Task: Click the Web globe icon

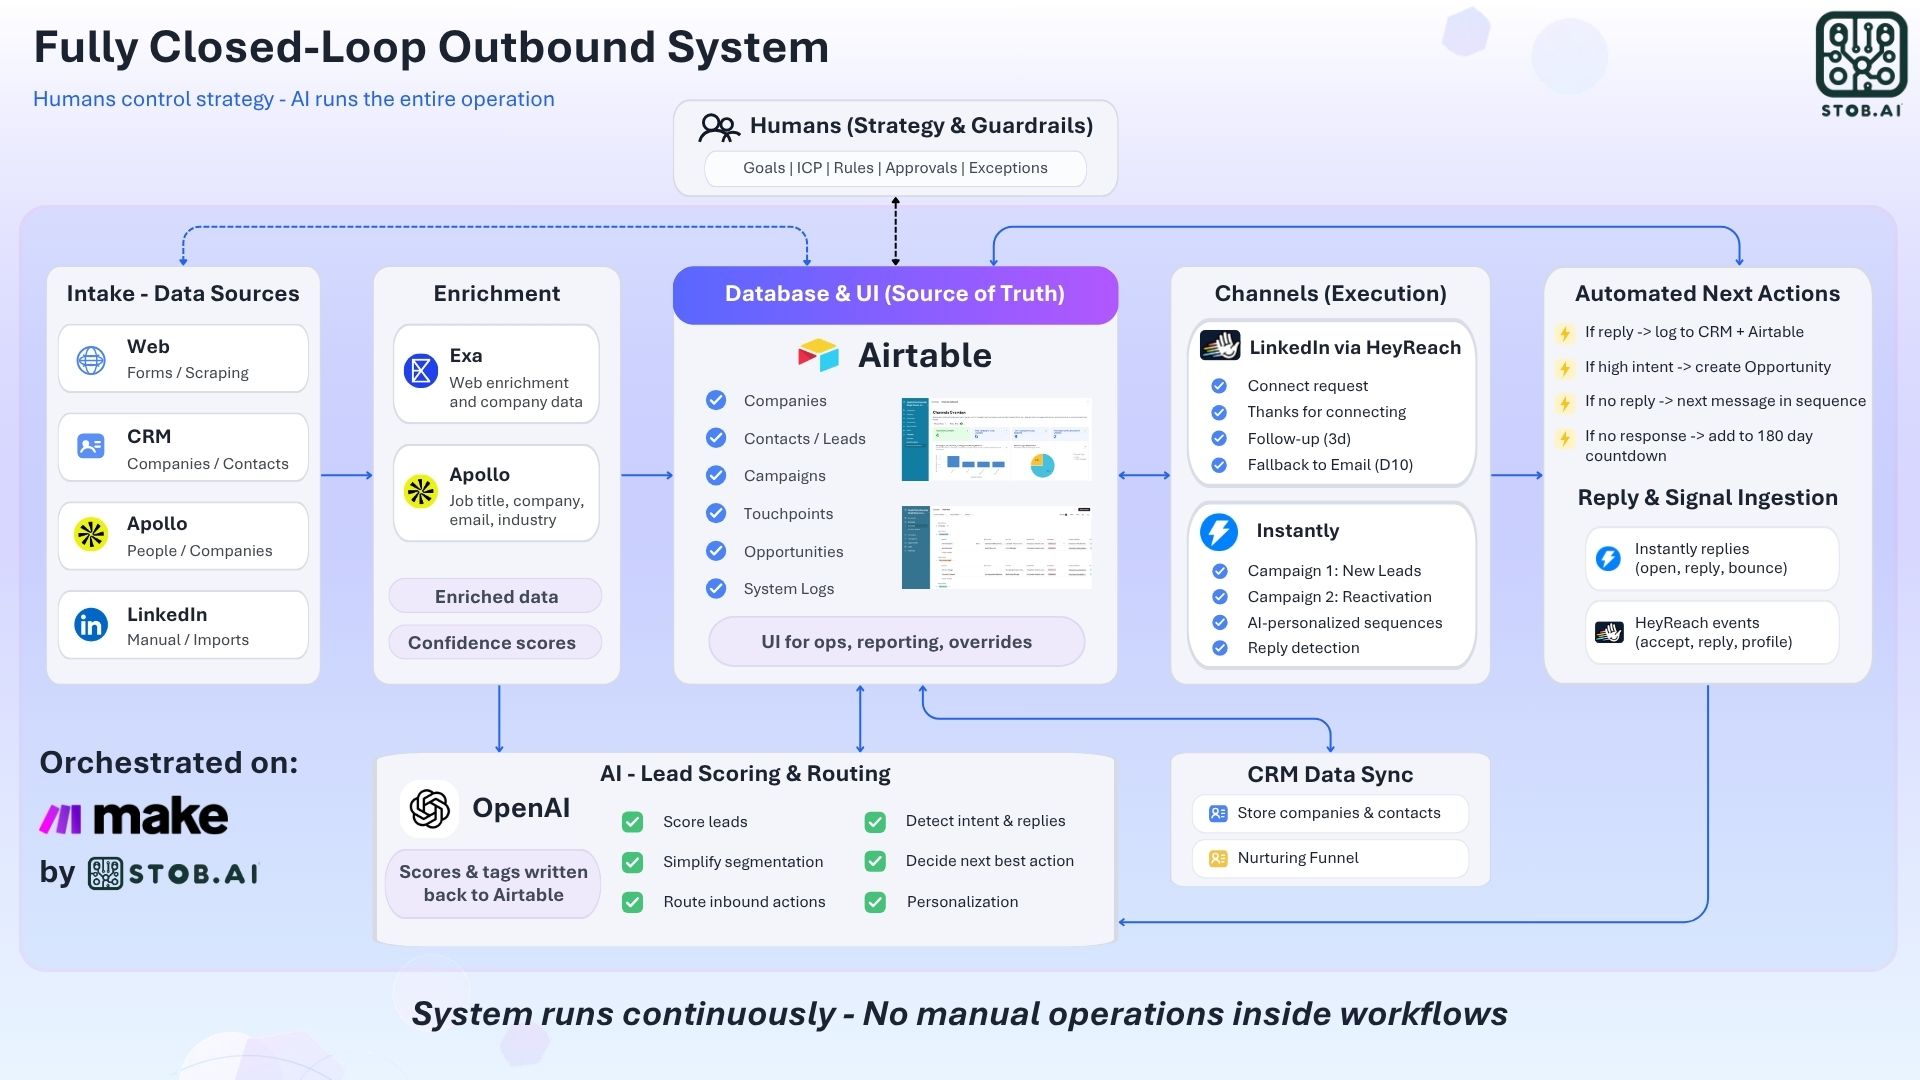Action: coord(91,360)
